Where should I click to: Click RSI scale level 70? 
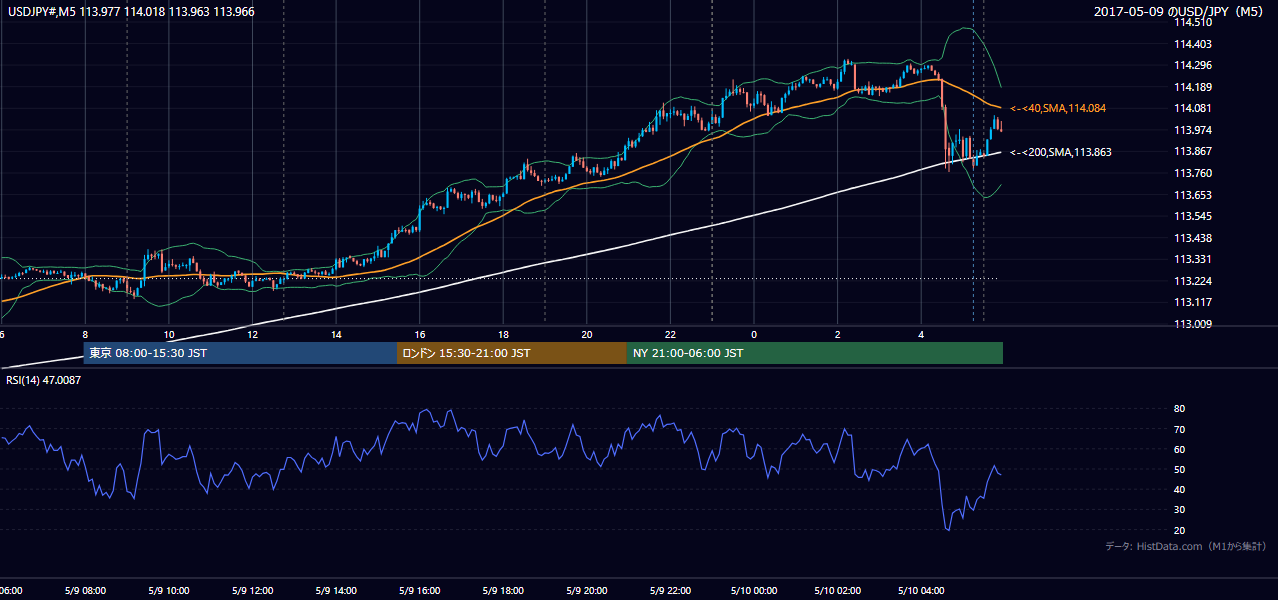pyautogui.click(x=1179, y=429)
